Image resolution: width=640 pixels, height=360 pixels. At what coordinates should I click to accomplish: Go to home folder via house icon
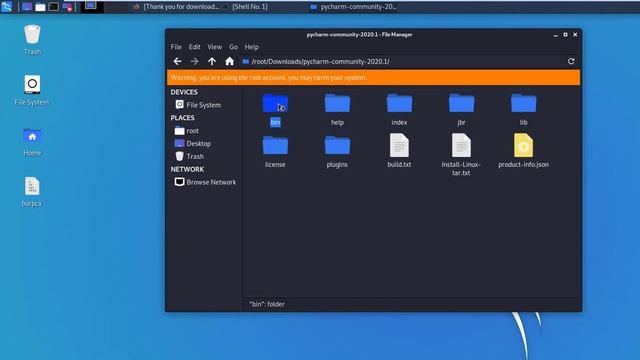[229, 62]
